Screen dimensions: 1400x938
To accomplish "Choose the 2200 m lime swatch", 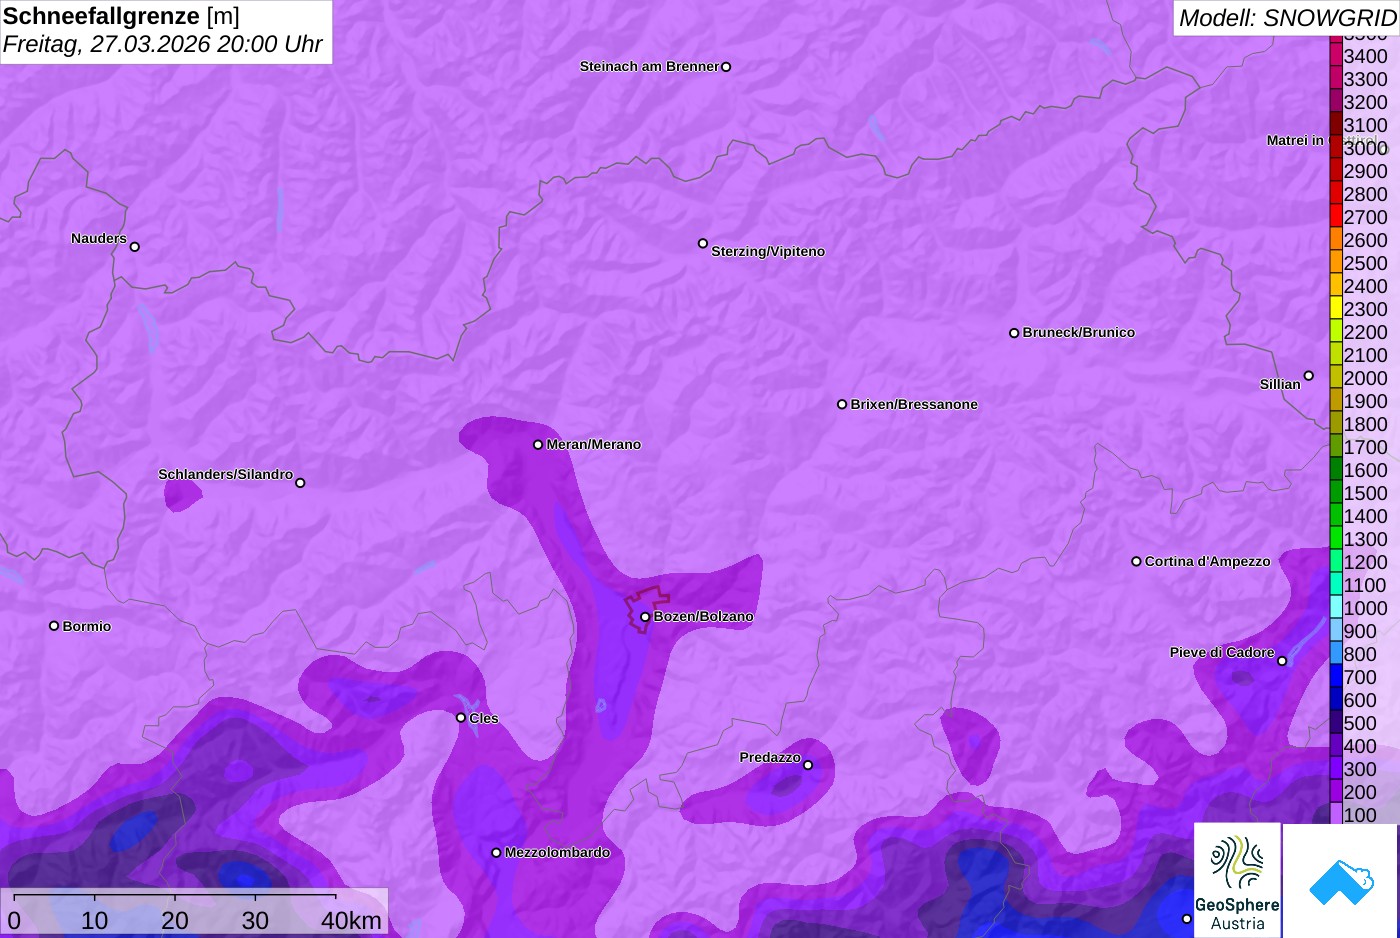I will pos(1336,331).
